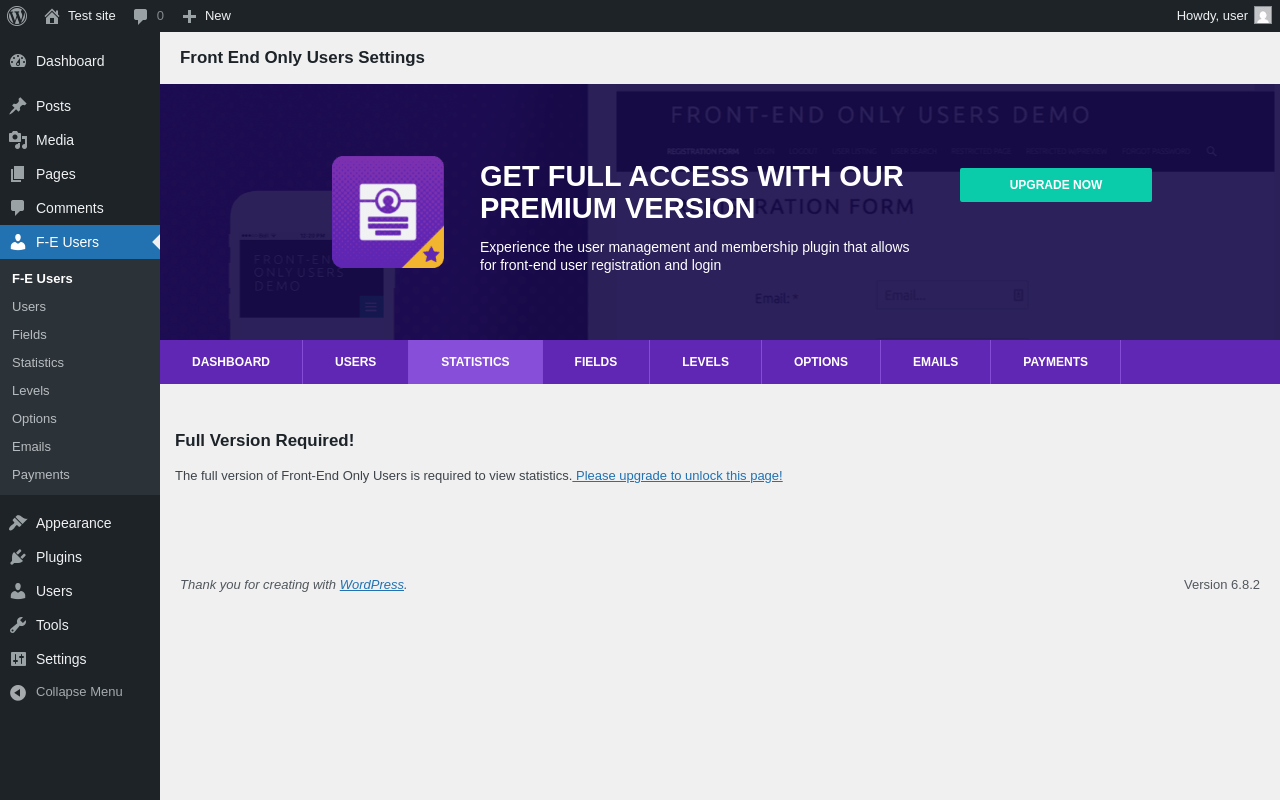Open the Media library menu label
1280x800 pixels.
(x=55, y=140)
